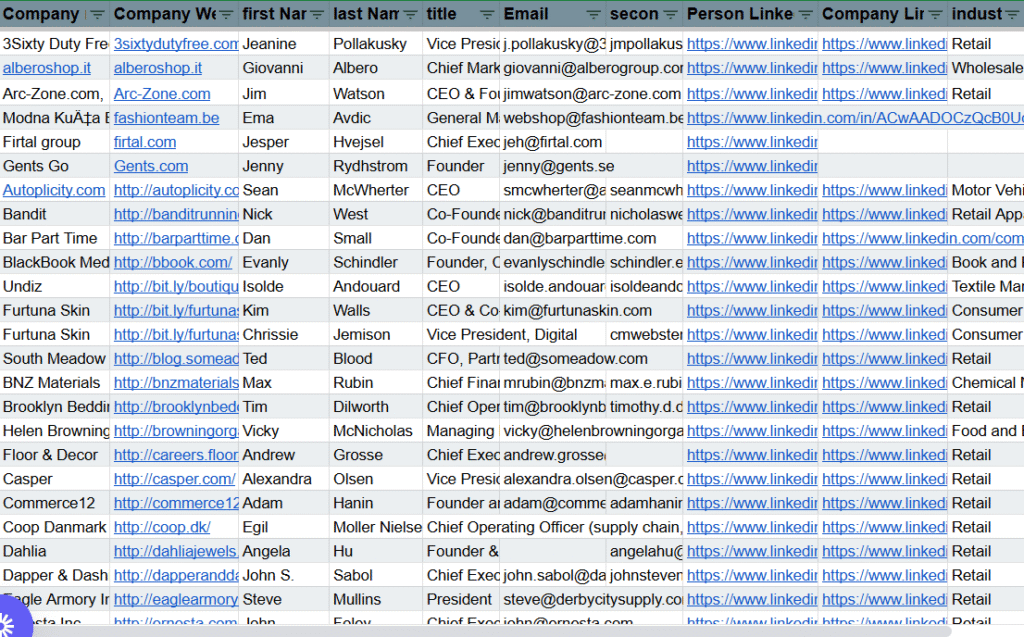The image size is (1024, 637).
Task: Select the email cell "kim@furtunaskin.com"
Action: (x=554, y=311)
